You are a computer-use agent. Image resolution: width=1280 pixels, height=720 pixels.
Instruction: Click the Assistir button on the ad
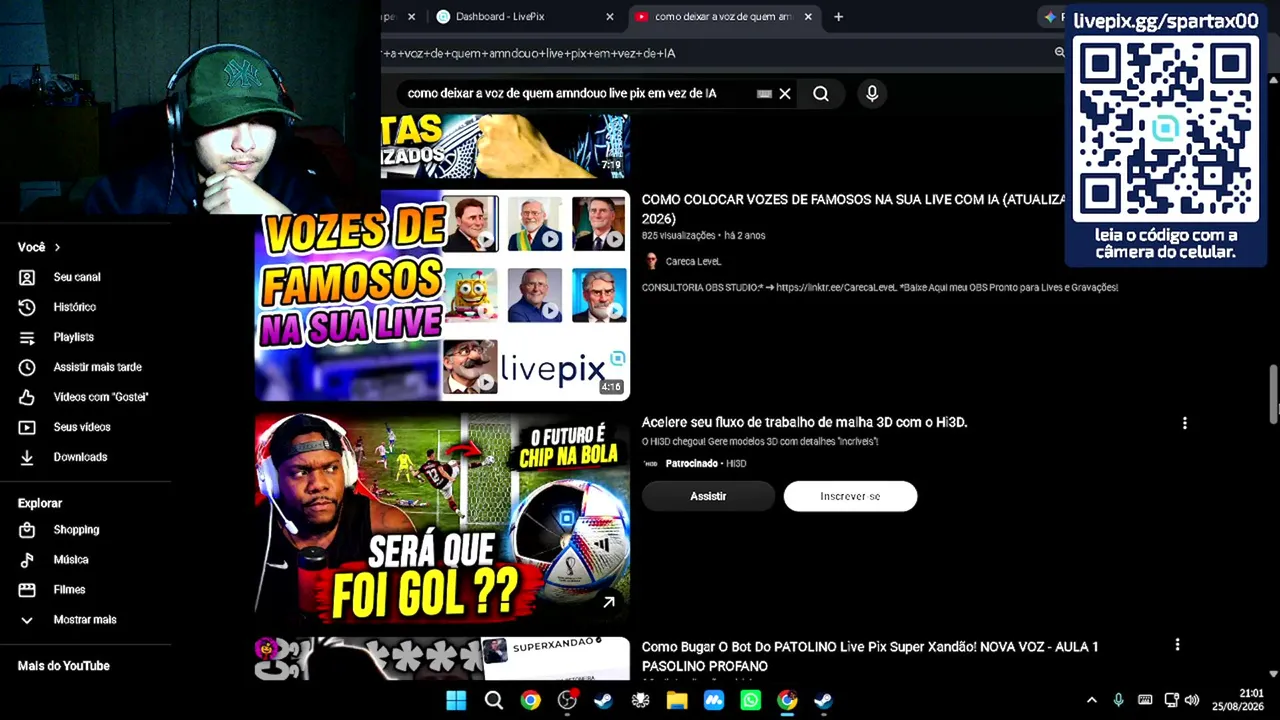(x=708, y=496)
